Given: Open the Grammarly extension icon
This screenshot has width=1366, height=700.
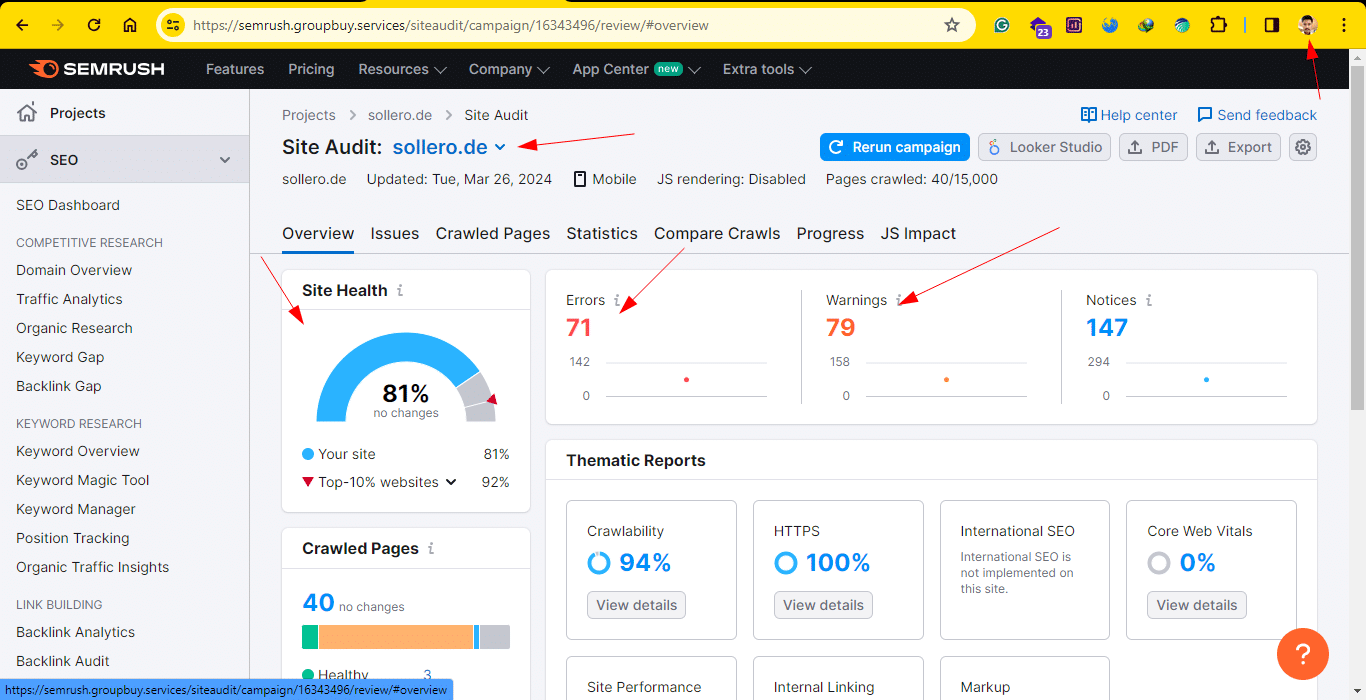Looking at the screenshot, I should click(1001, 25).
